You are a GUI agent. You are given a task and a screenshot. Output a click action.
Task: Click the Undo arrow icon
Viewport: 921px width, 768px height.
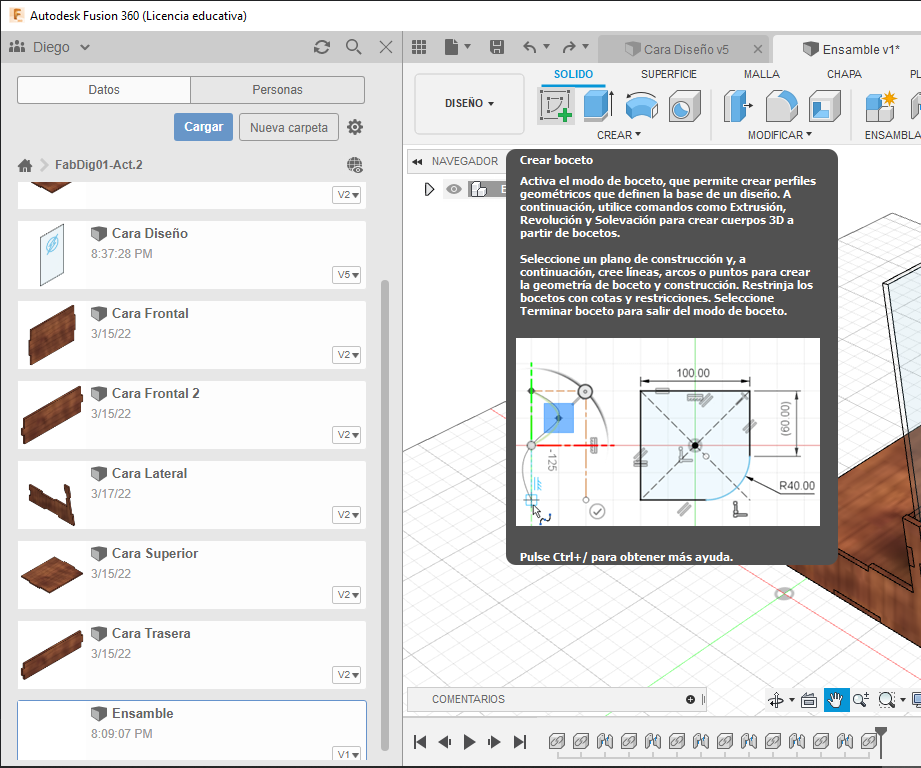[530, 47]
